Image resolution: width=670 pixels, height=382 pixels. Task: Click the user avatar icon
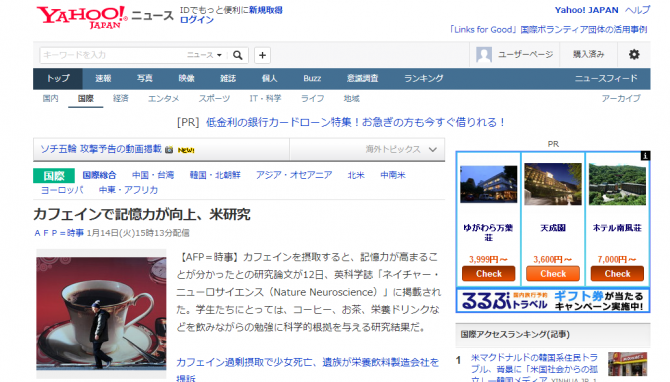[x=484, y=55]
